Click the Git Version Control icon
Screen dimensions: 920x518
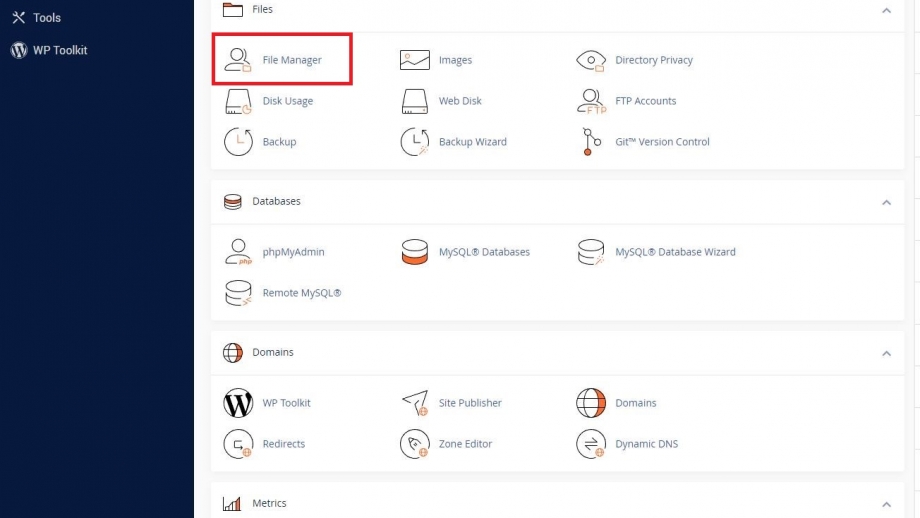[x=591, y=141]
